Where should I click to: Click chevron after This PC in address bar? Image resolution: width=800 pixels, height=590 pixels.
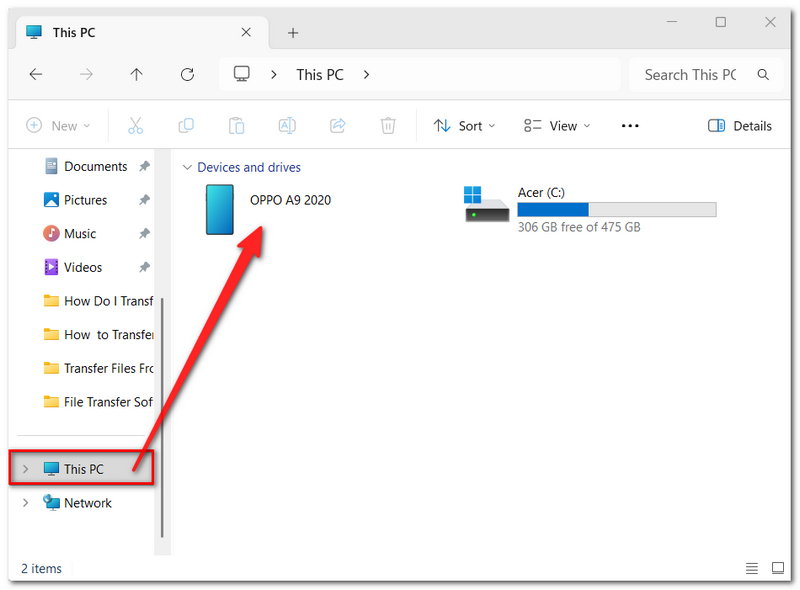(x=366, y=75)
